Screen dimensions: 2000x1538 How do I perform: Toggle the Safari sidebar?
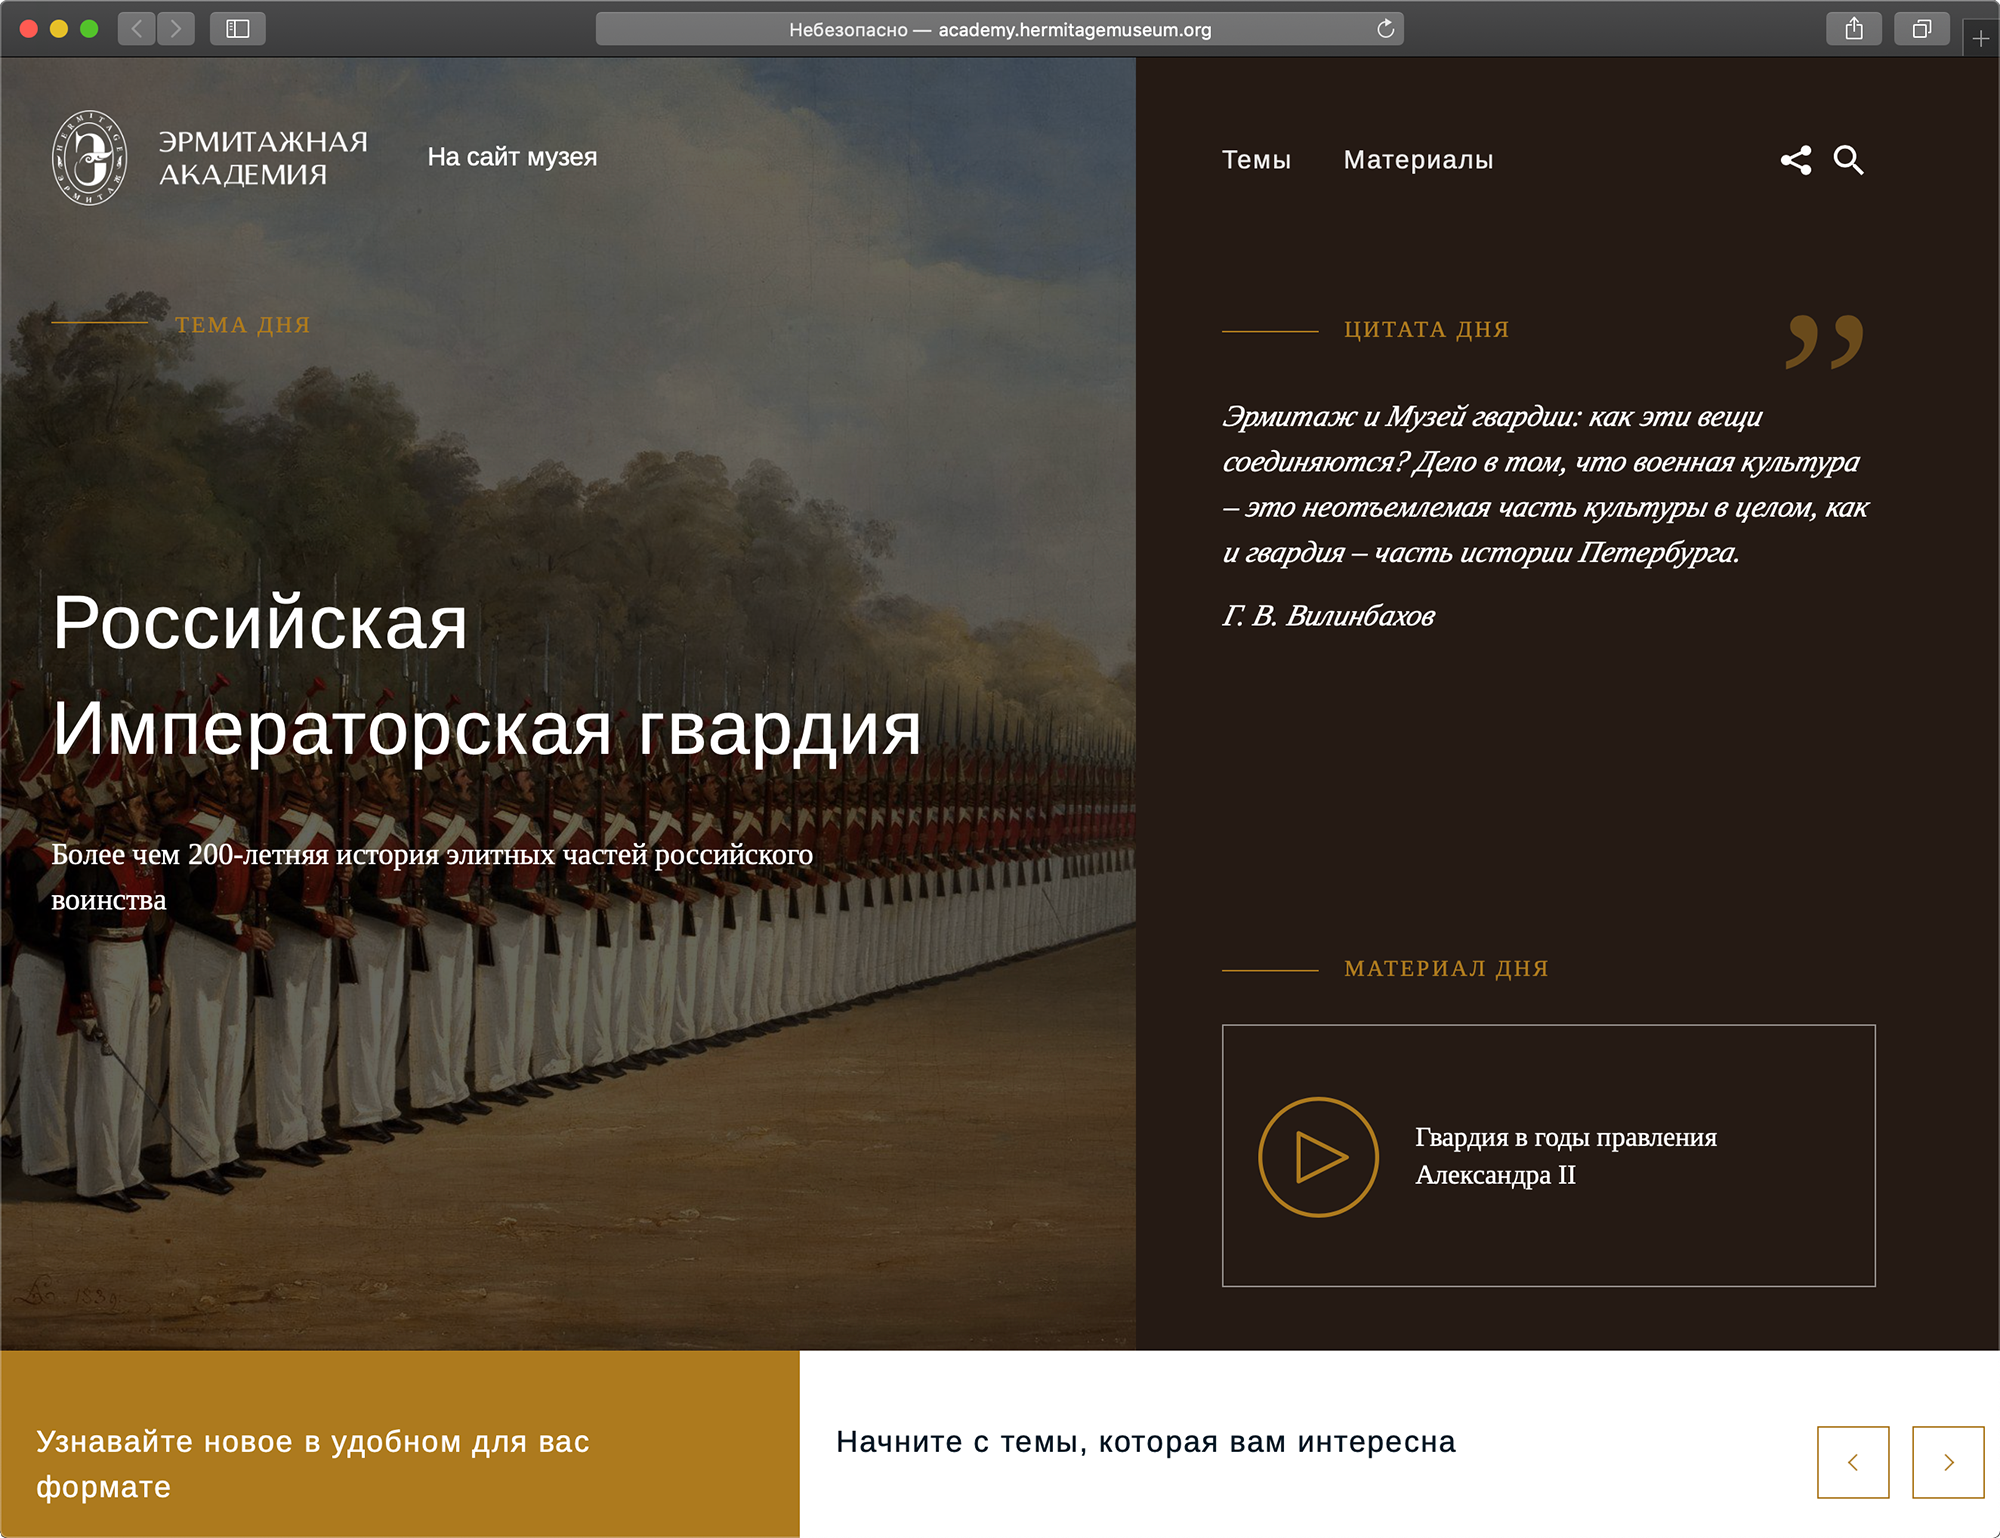(238, 29)
